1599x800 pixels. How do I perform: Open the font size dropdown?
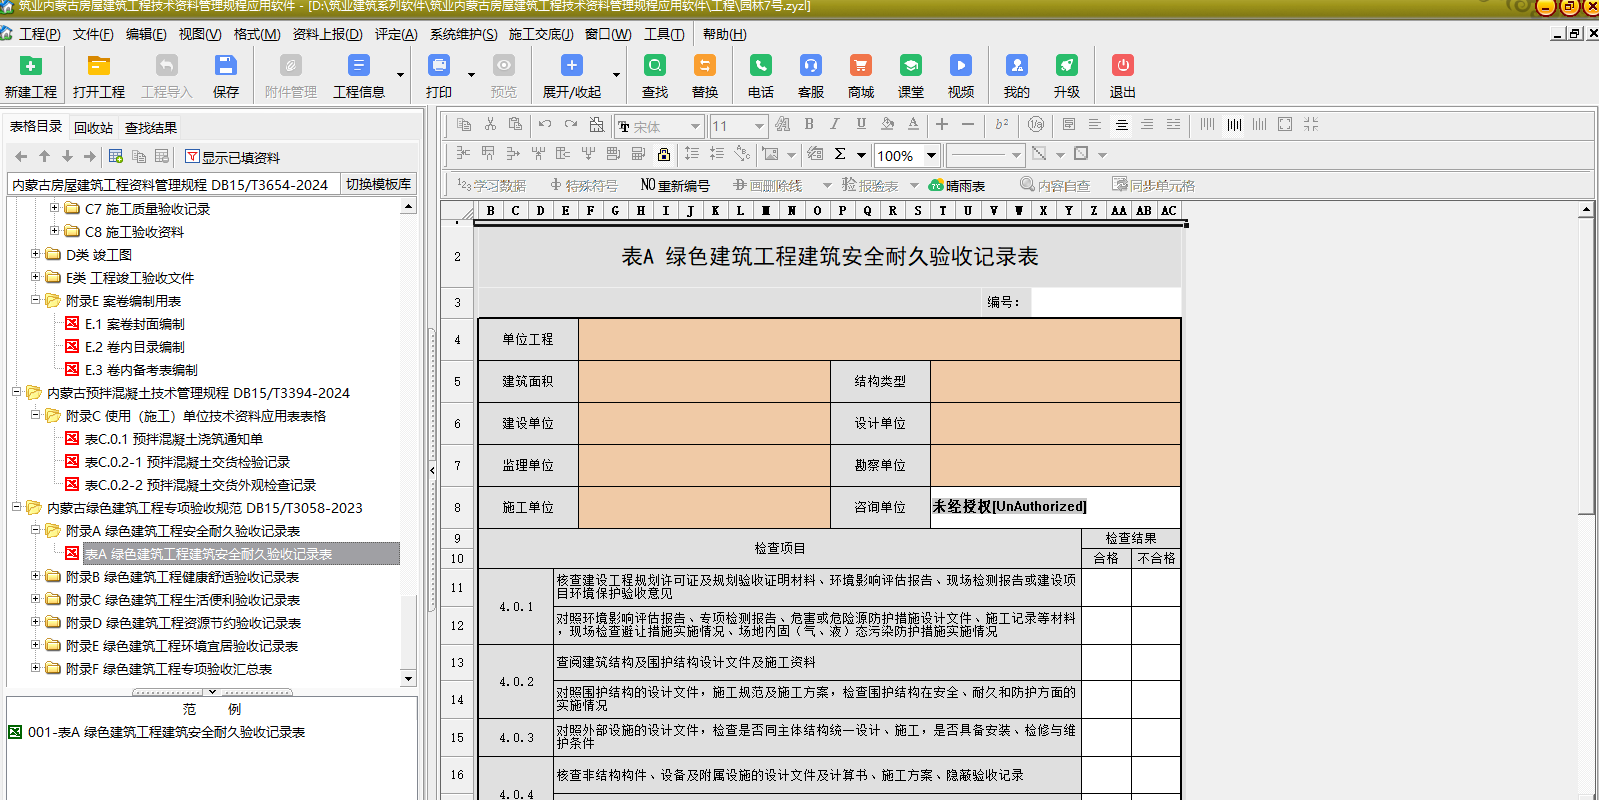click(x=759, y=126)
